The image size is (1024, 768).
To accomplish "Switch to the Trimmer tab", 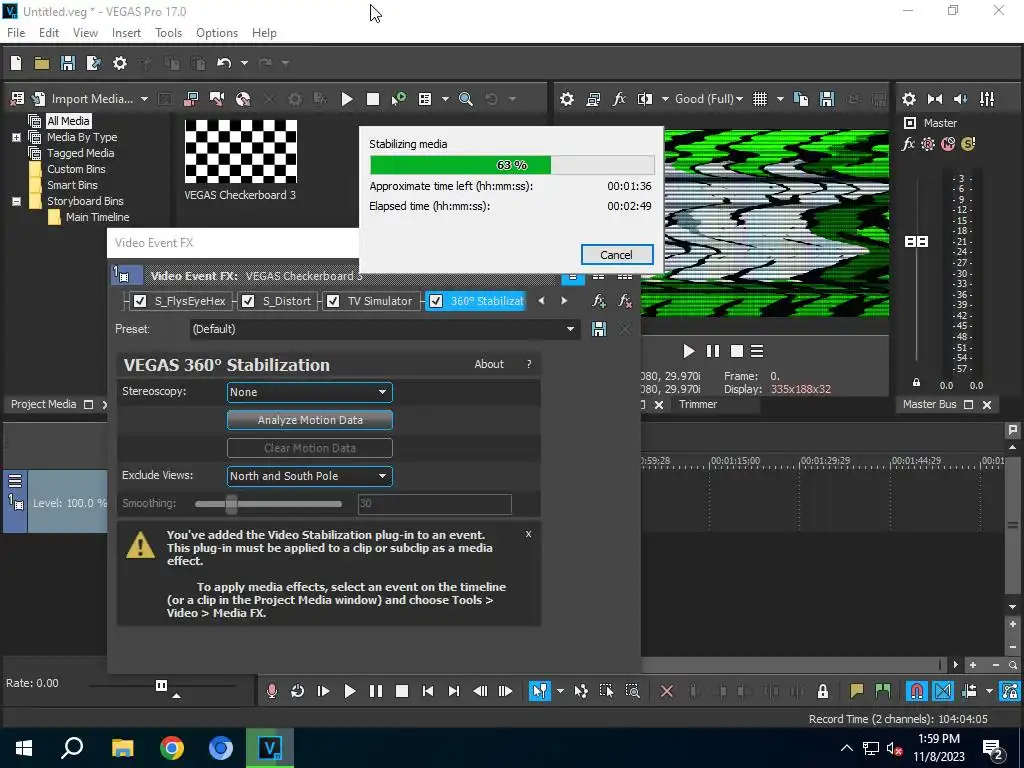I will pyautogui.click(x=697, y=404).
